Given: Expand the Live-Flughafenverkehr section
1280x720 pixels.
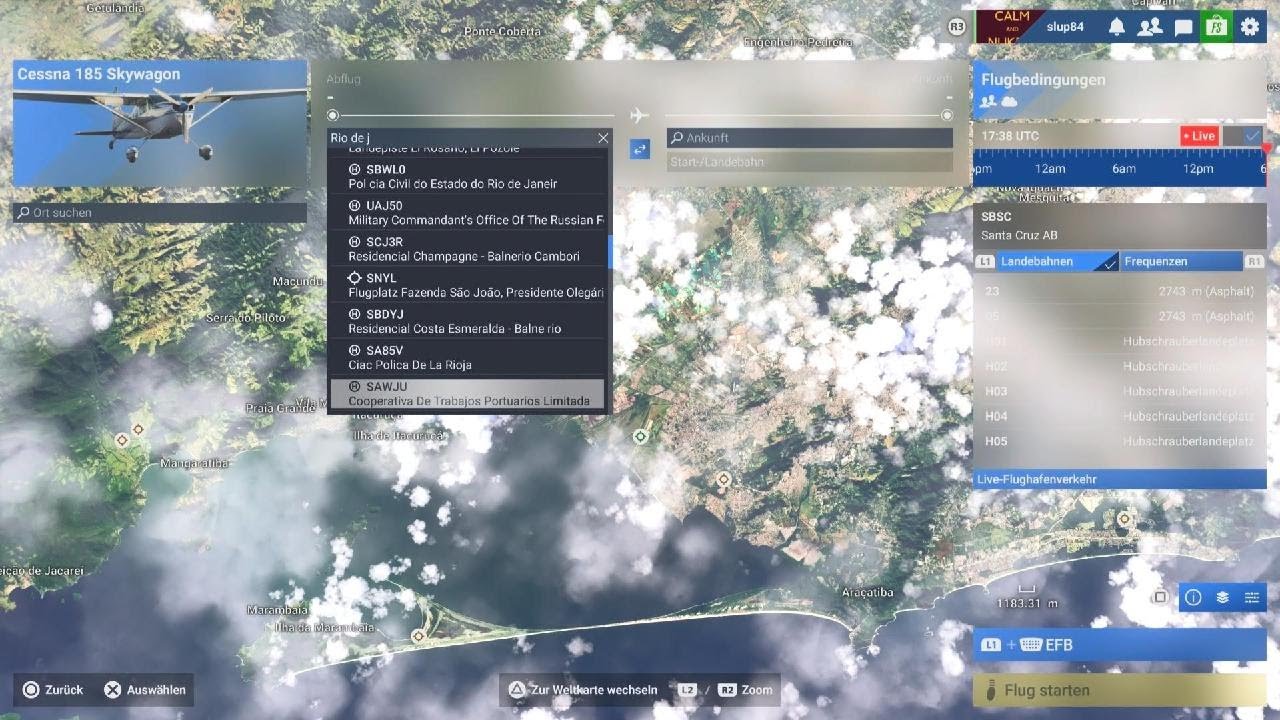Looking at the screenshot, I should (1120, 479).
